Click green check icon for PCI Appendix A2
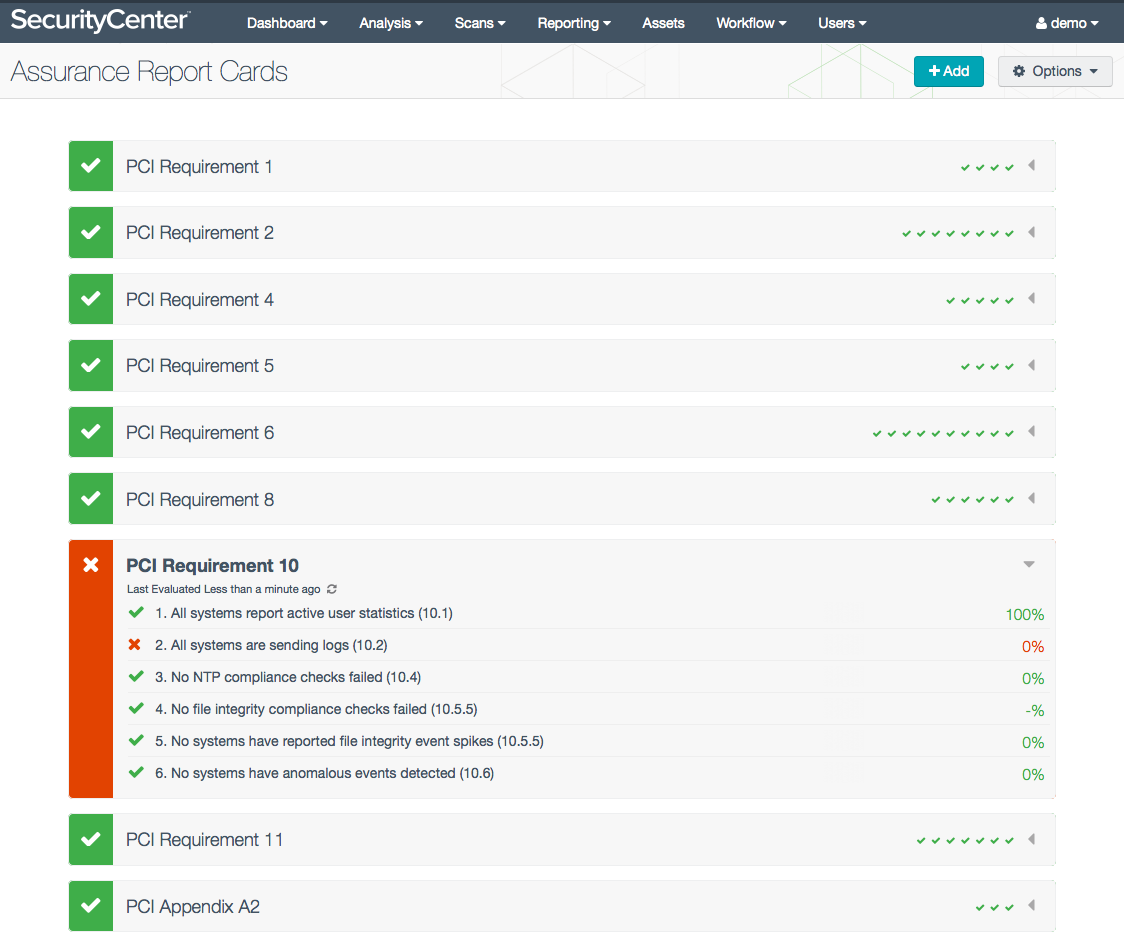Screen dimensions: 1124x945 [90, 906]
